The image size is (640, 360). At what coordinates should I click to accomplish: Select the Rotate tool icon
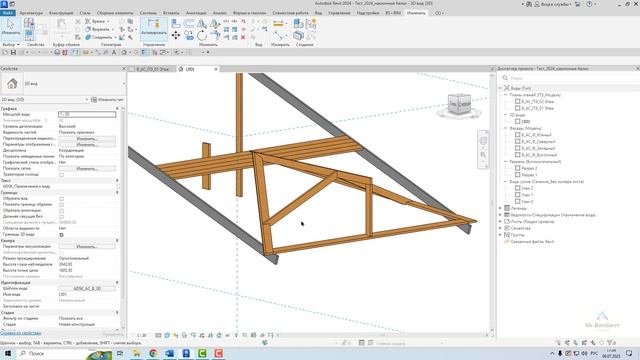[x=202, y=36]
